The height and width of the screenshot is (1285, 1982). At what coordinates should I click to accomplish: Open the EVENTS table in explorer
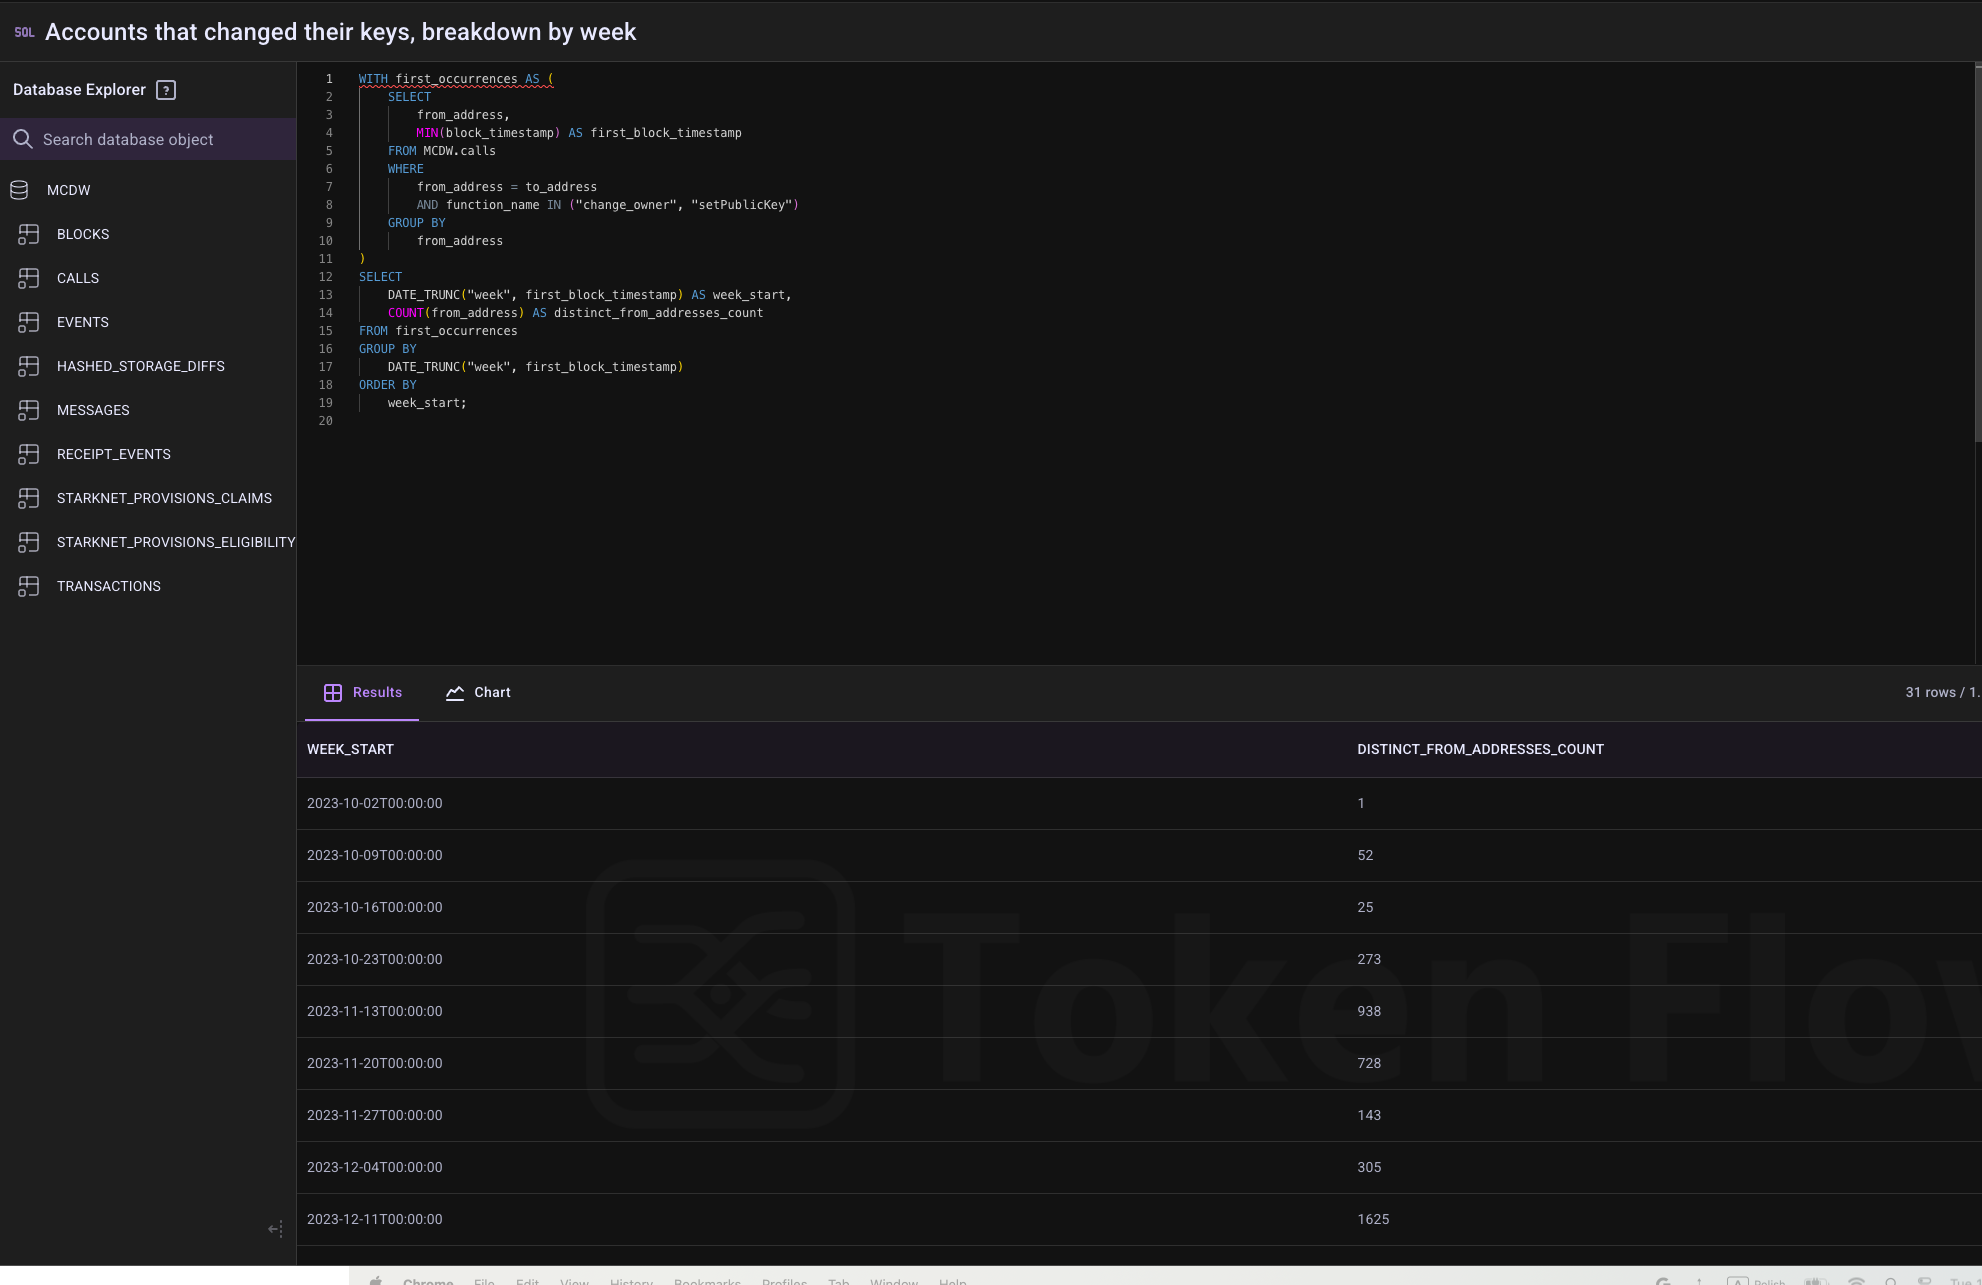point(82,321)
